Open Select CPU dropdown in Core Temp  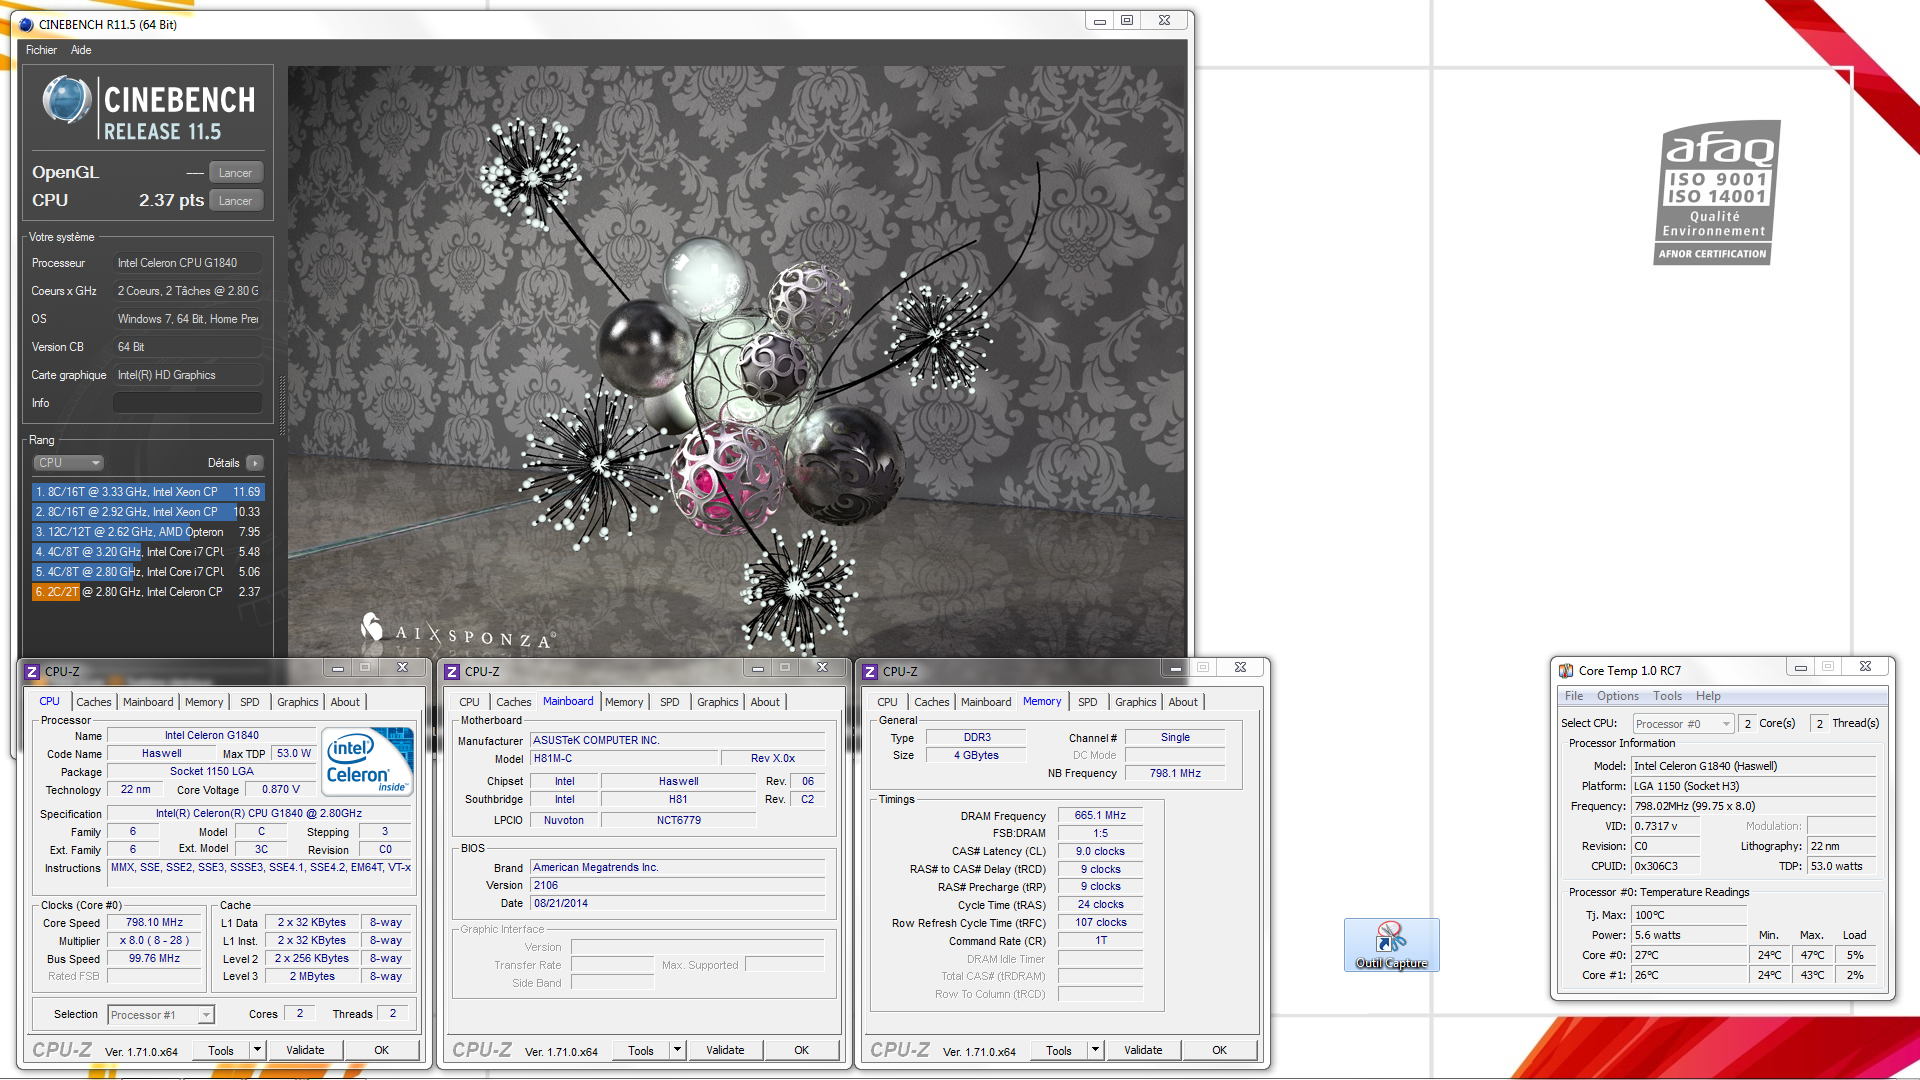[x=1683, y=724]
